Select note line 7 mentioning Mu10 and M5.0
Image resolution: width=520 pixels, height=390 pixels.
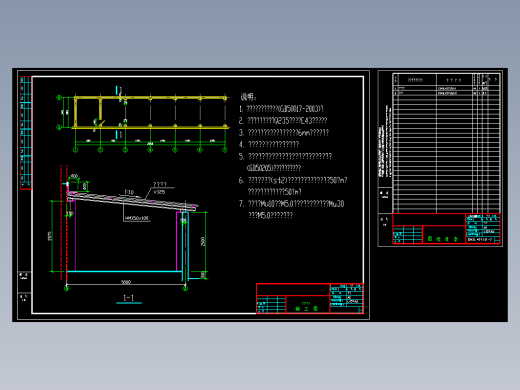click(x=291, y=204)
